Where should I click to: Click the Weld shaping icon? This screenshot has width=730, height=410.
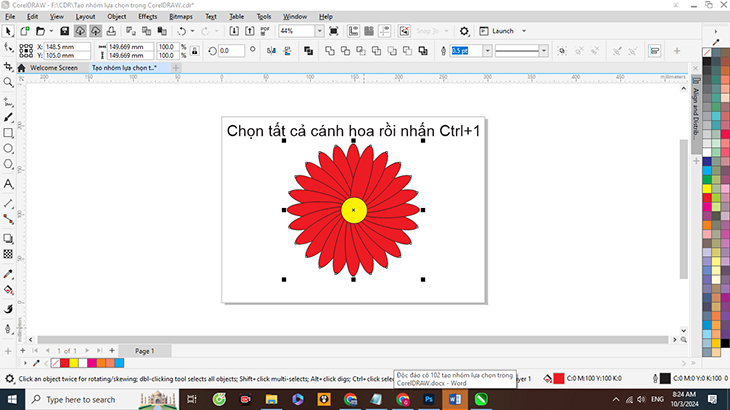pos(330,51)
